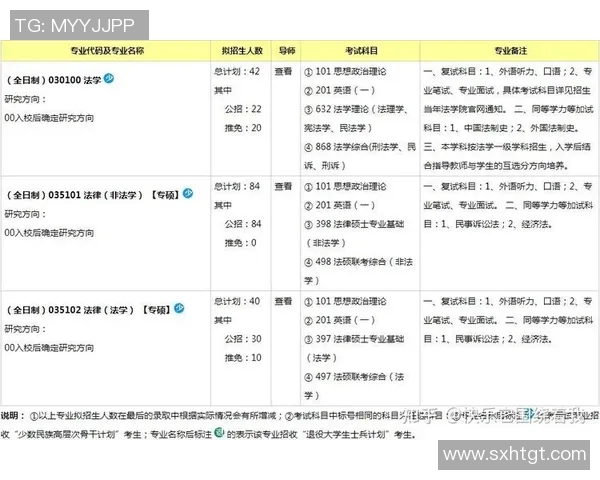Screen dimensions: 600x480
Task: Click subject ④ 498 法硕联考综合
Action: pos(359,271)
